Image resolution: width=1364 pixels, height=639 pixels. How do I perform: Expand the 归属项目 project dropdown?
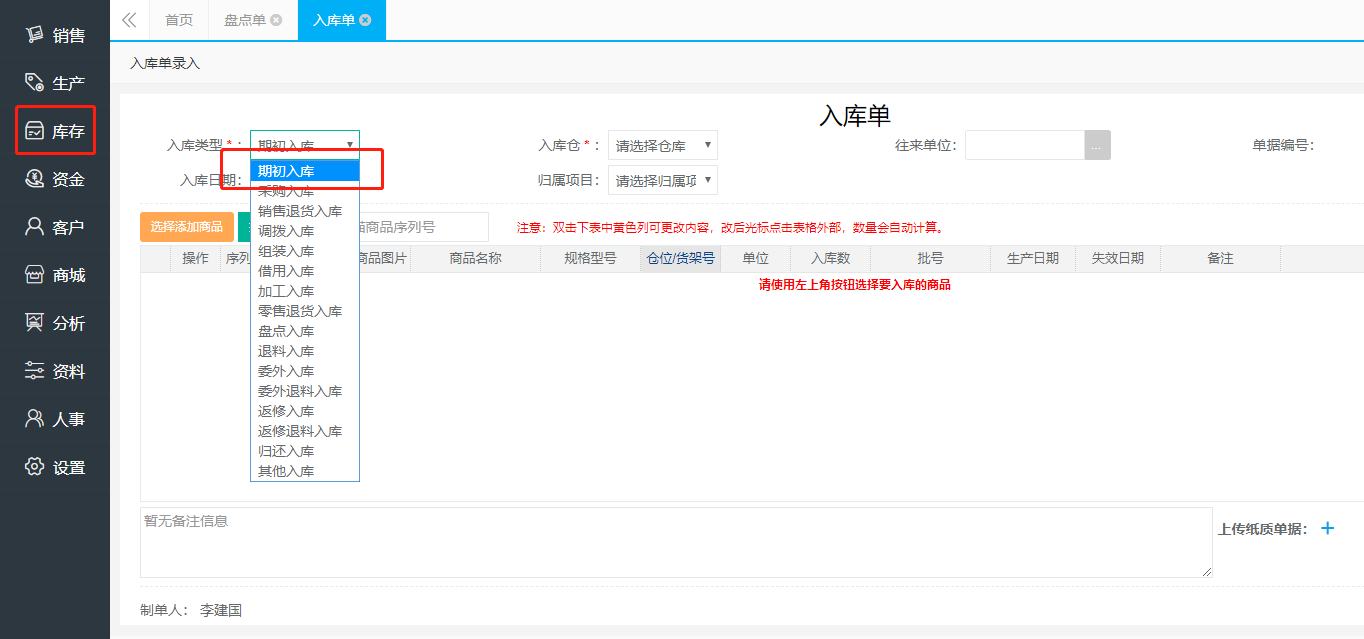coord(662,181)
